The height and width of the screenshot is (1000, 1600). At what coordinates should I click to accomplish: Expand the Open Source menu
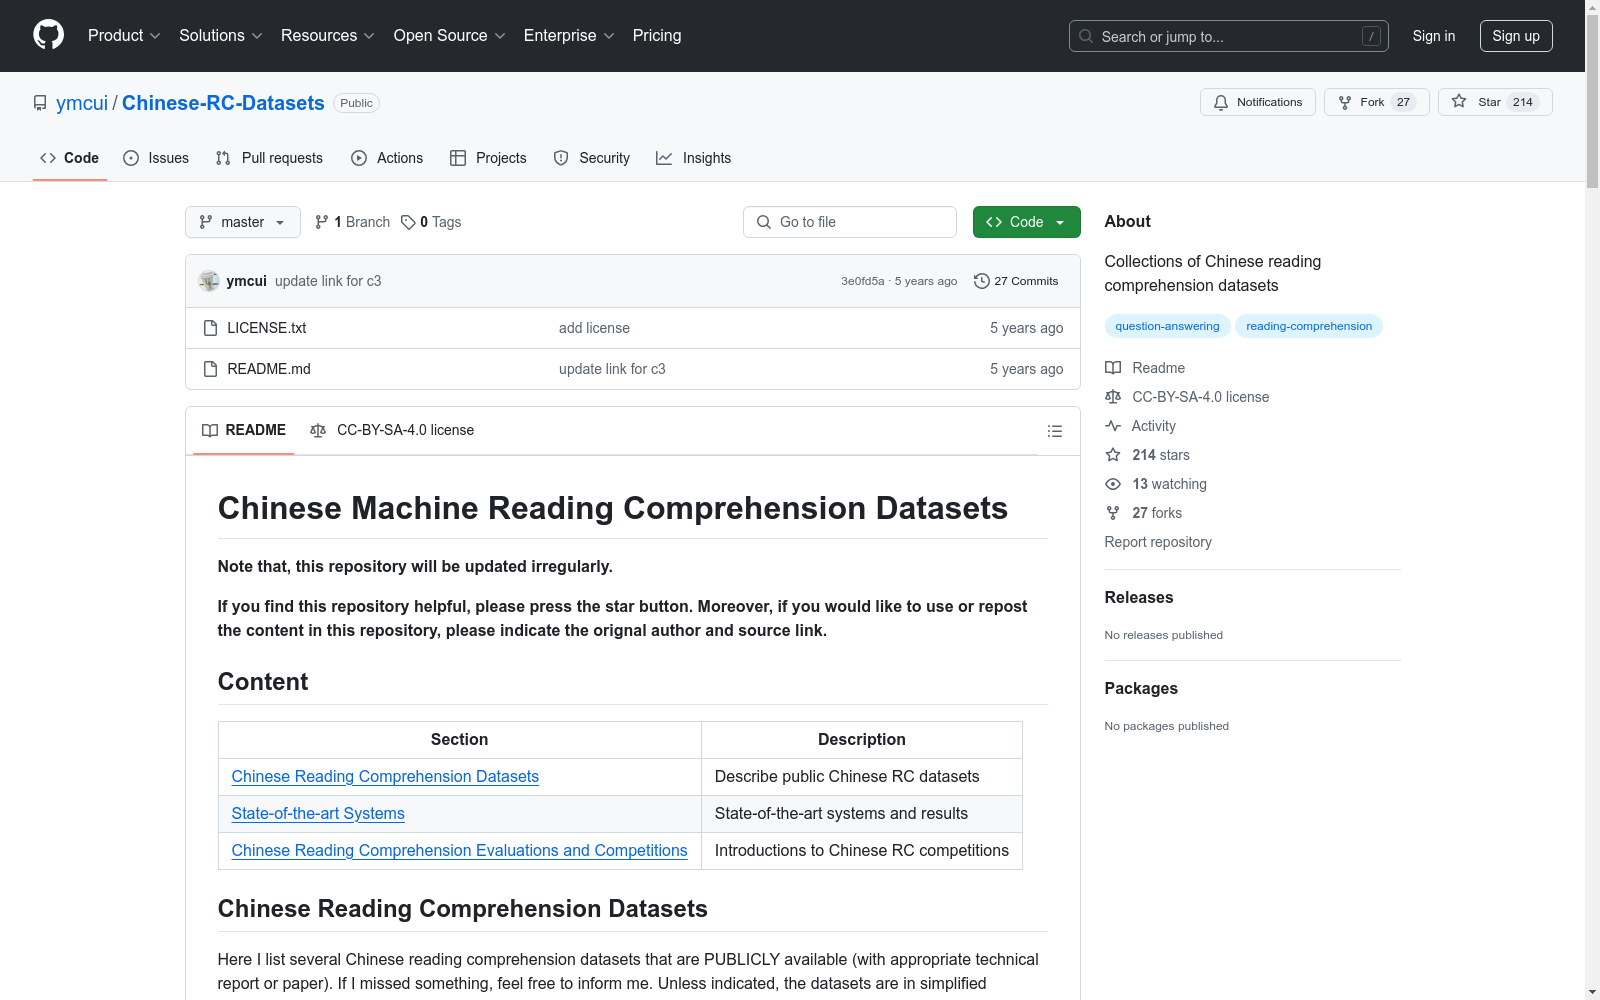tap(450, 35)
